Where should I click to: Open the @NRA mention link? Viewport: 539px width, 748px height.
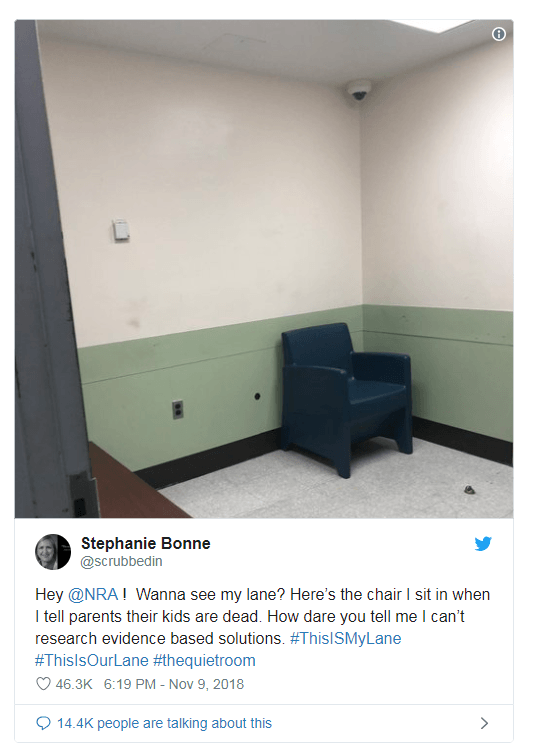93,594
